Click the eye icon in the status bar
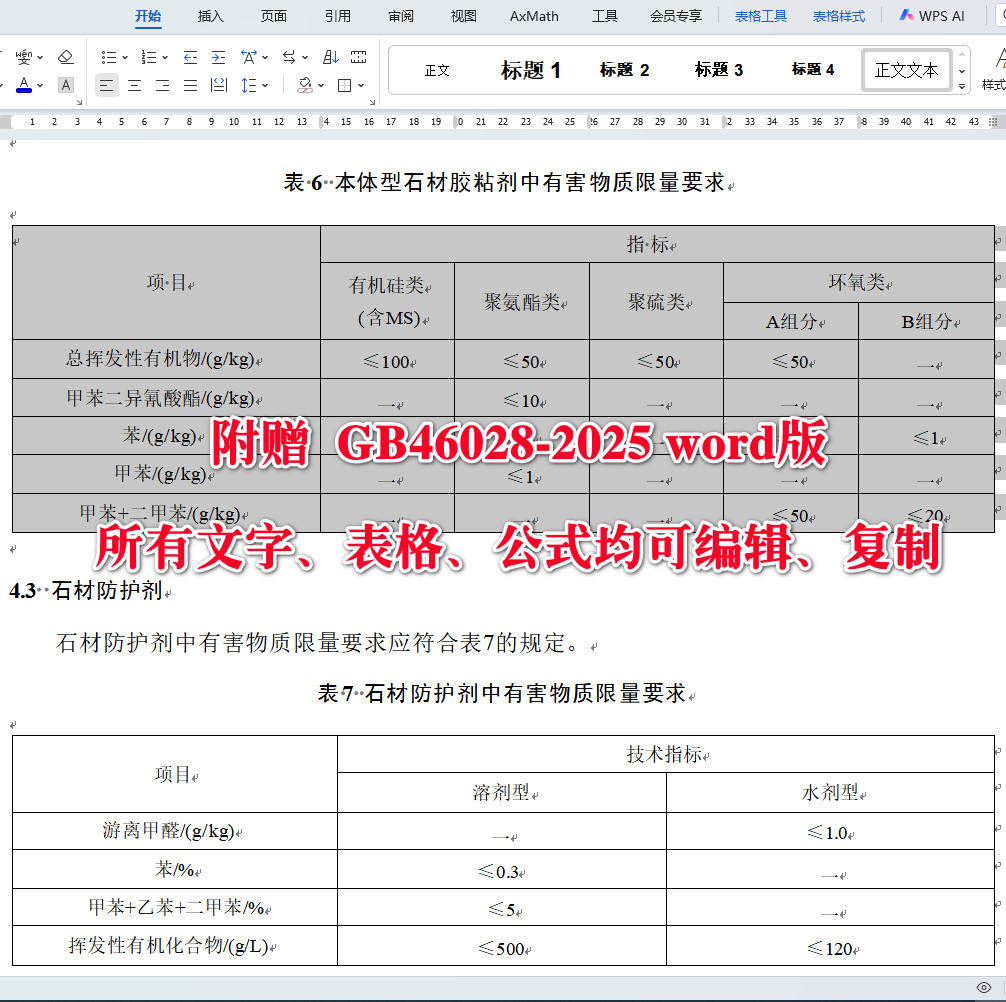 tap(983, 986)
